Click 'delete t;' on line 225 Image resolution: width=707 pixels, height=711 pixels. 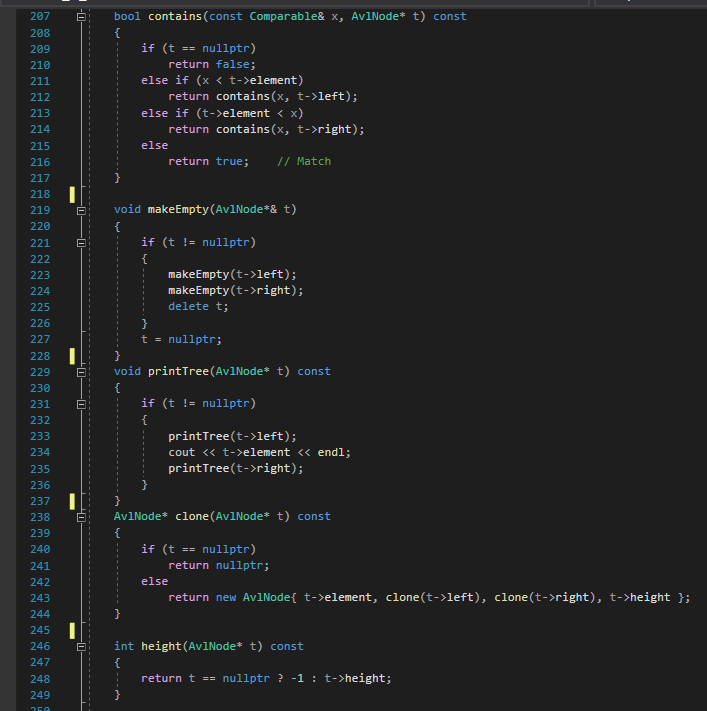pos(198,307)
